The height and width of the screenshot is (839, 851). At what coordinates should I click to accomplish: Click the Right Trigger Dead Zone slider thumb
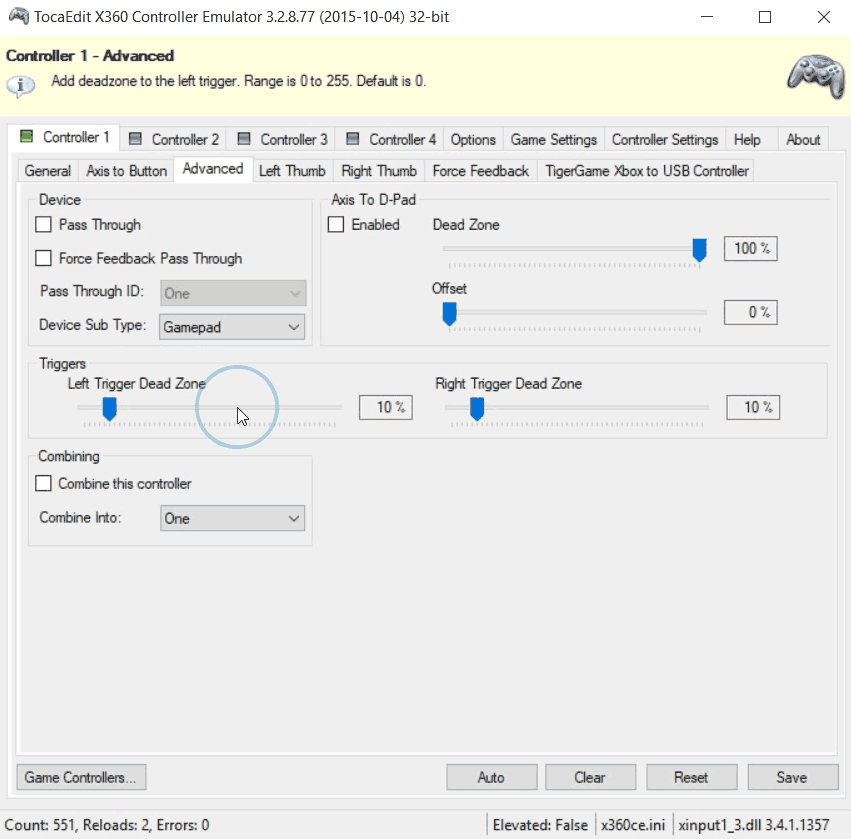click(477, 409)
